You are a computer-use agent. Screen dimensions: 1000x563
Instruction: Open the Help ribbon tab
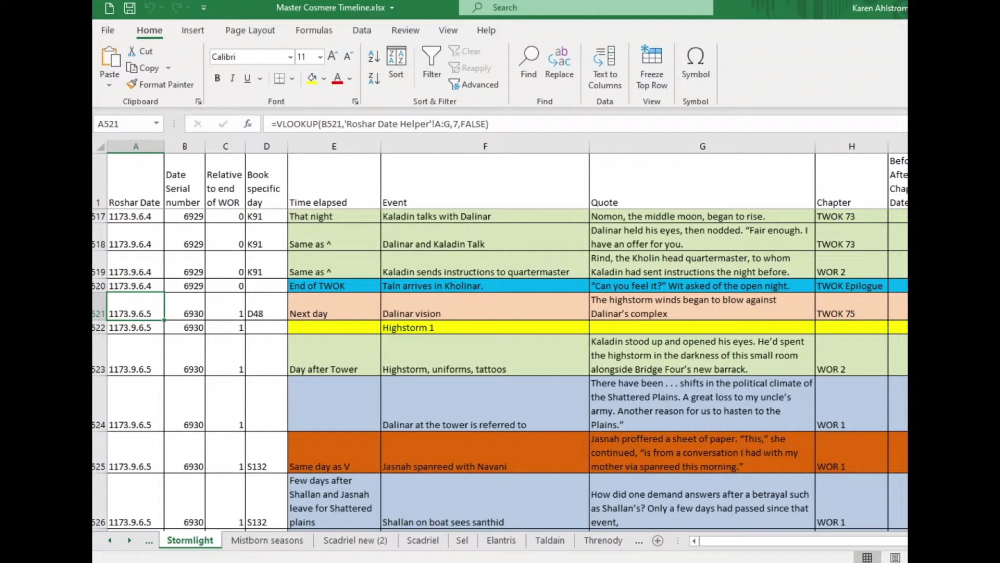[x=486, y=30]
